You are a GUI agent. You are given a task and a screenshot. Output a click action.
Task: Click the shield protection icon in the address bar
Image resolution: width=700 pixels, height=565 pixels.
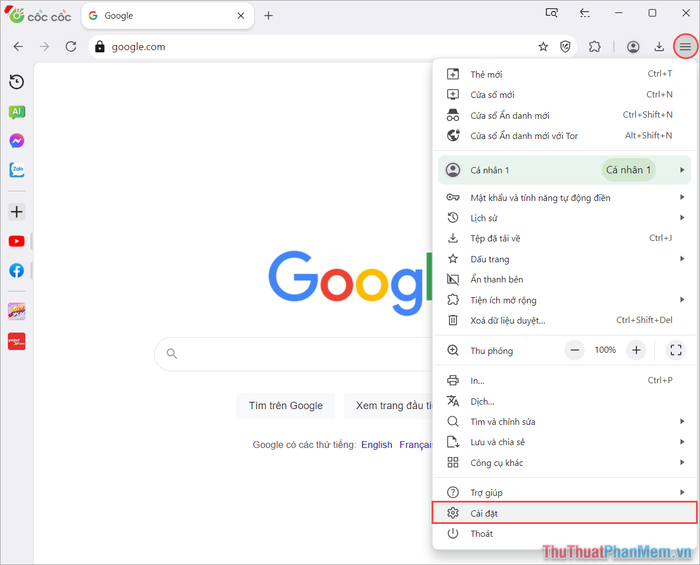565,46
